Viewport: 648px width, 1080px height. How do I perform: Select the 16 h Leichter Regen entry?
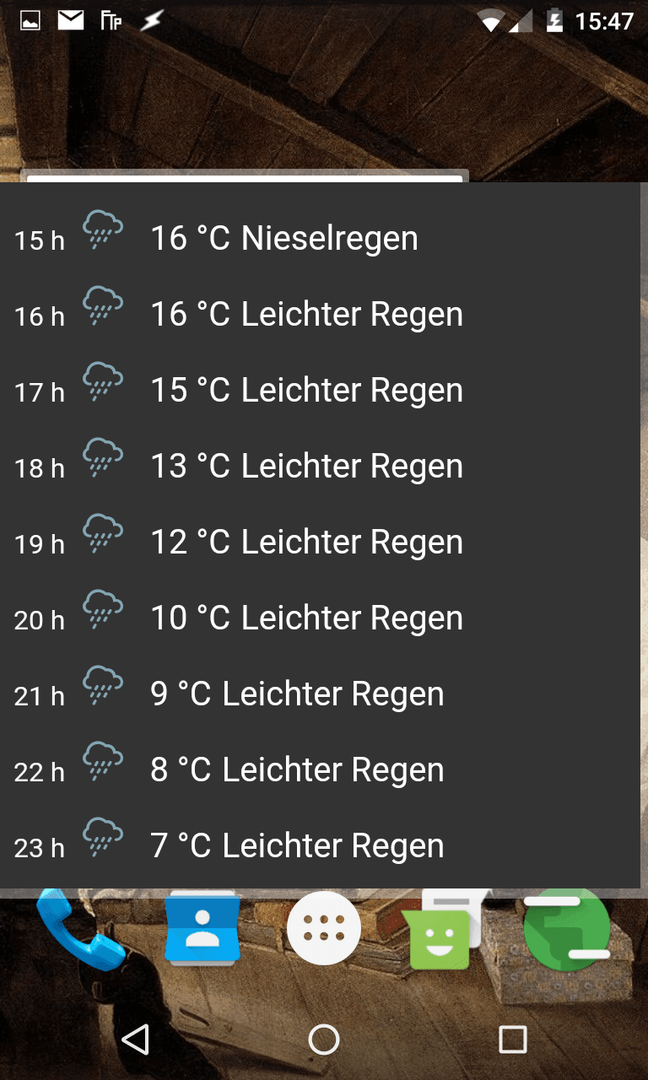click(x=320, y=314)
